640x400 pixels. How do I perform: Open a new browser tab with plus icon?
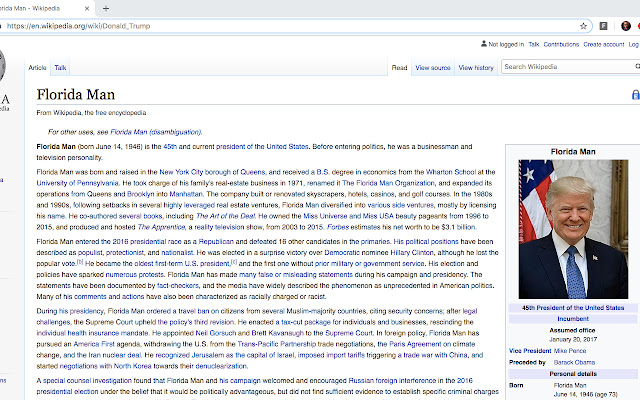[x=106, y=8]
